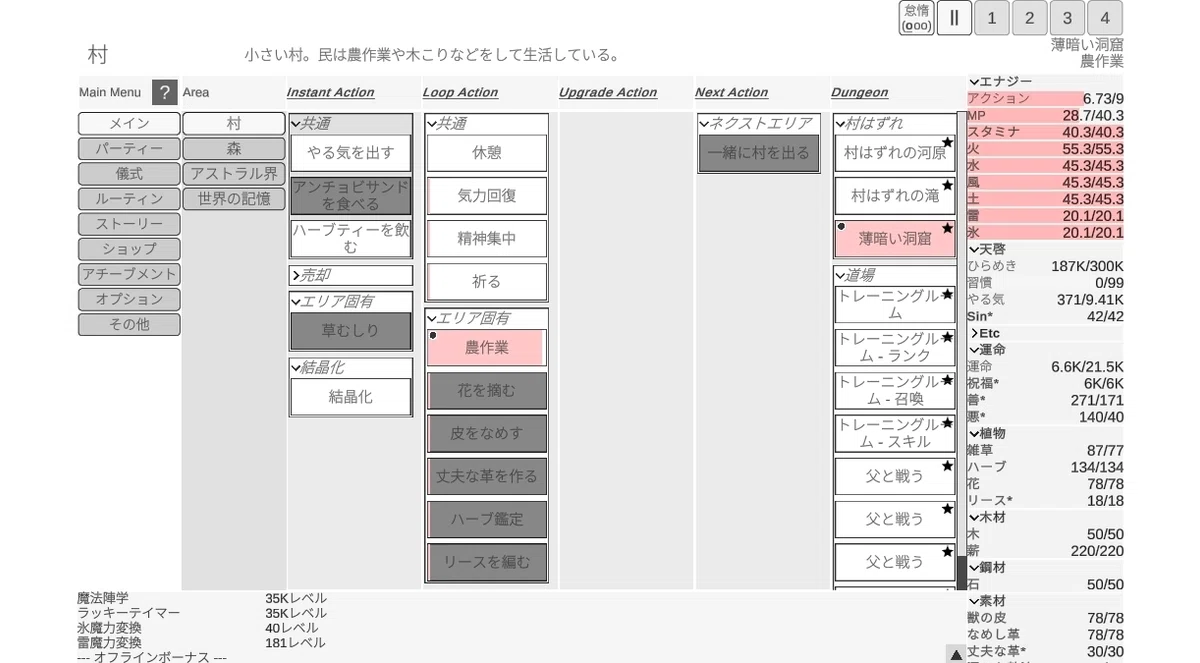Open the ショップ menu
Image resolution: width=1200 pixels, height=663 pixels.
point(129,249)
